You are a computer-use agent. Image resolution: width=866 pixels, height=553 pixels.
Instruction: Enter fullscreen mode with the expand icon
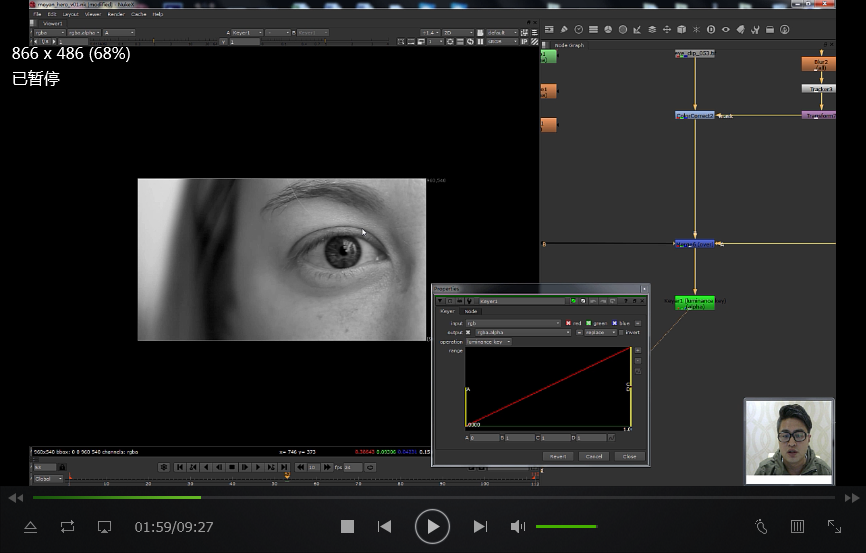[834, 526]
